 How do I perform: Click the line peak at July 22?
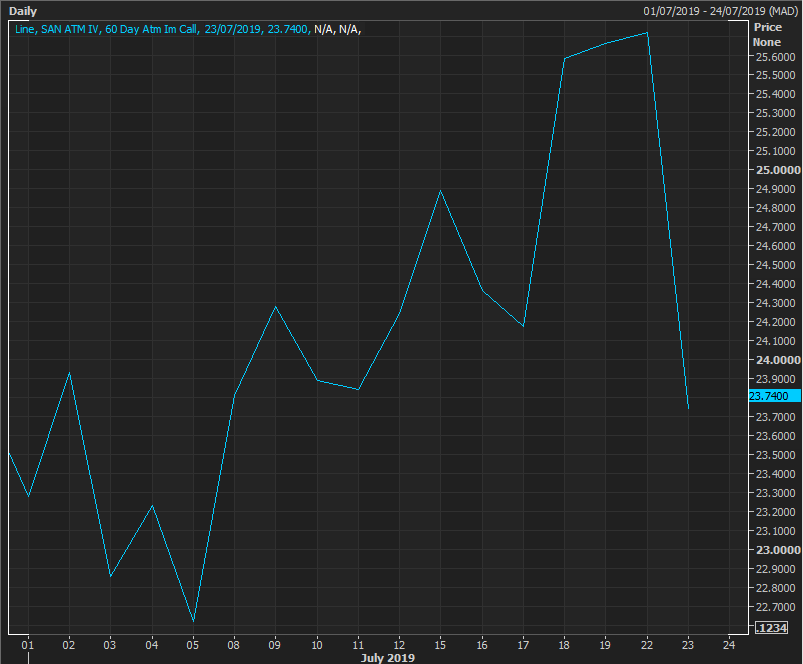coord(647,33)
